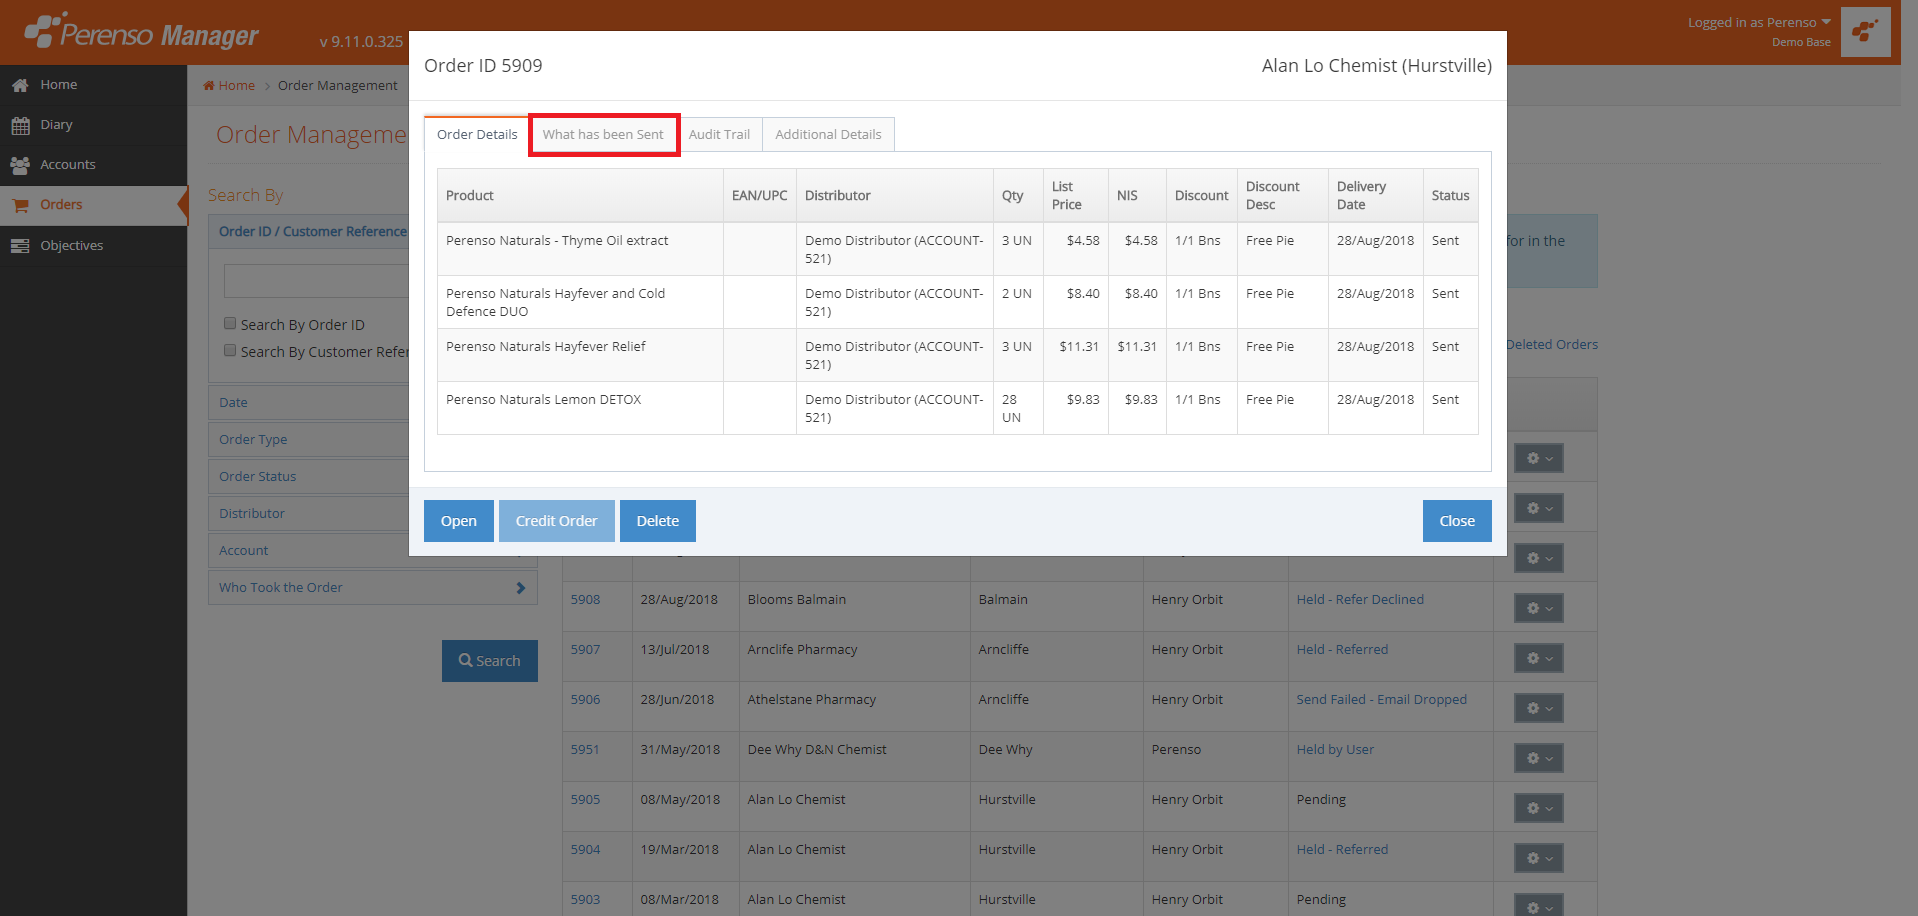Select Accounts in the sidebar menu
1918x916 pixels.
[x=93, y=165]
